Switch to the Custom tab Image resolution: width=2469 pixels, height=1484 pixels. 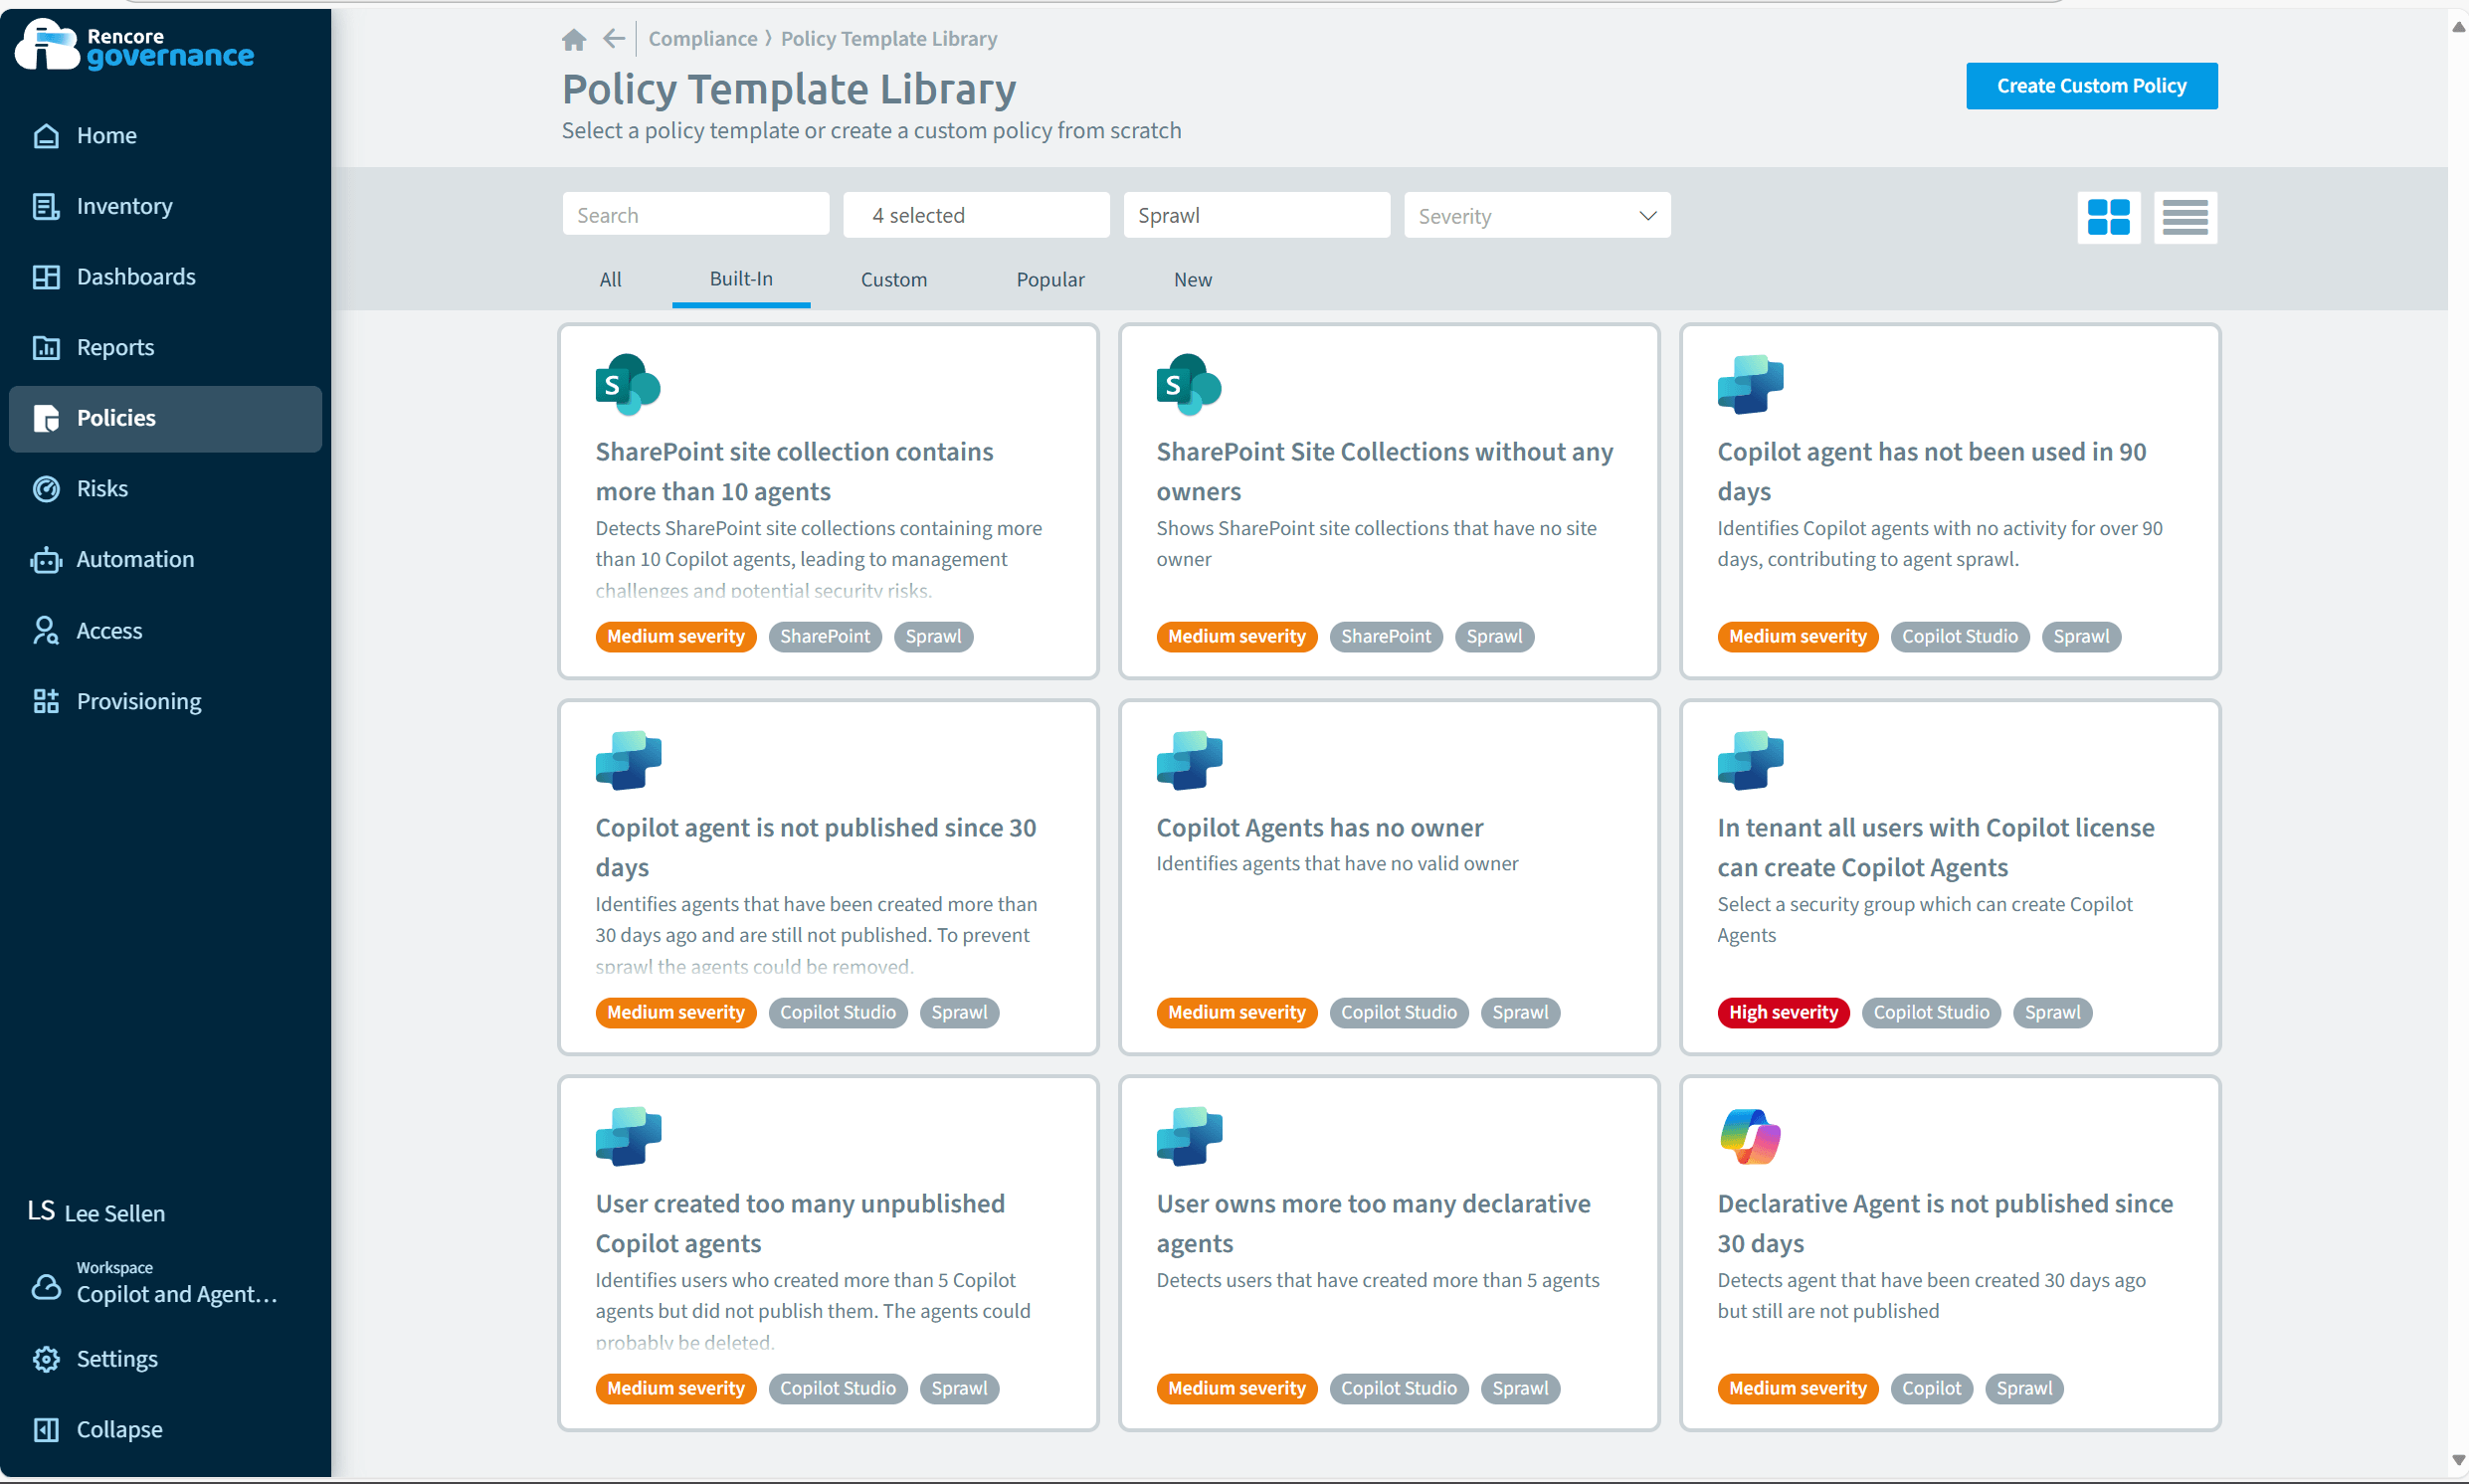tap(893, 280)
